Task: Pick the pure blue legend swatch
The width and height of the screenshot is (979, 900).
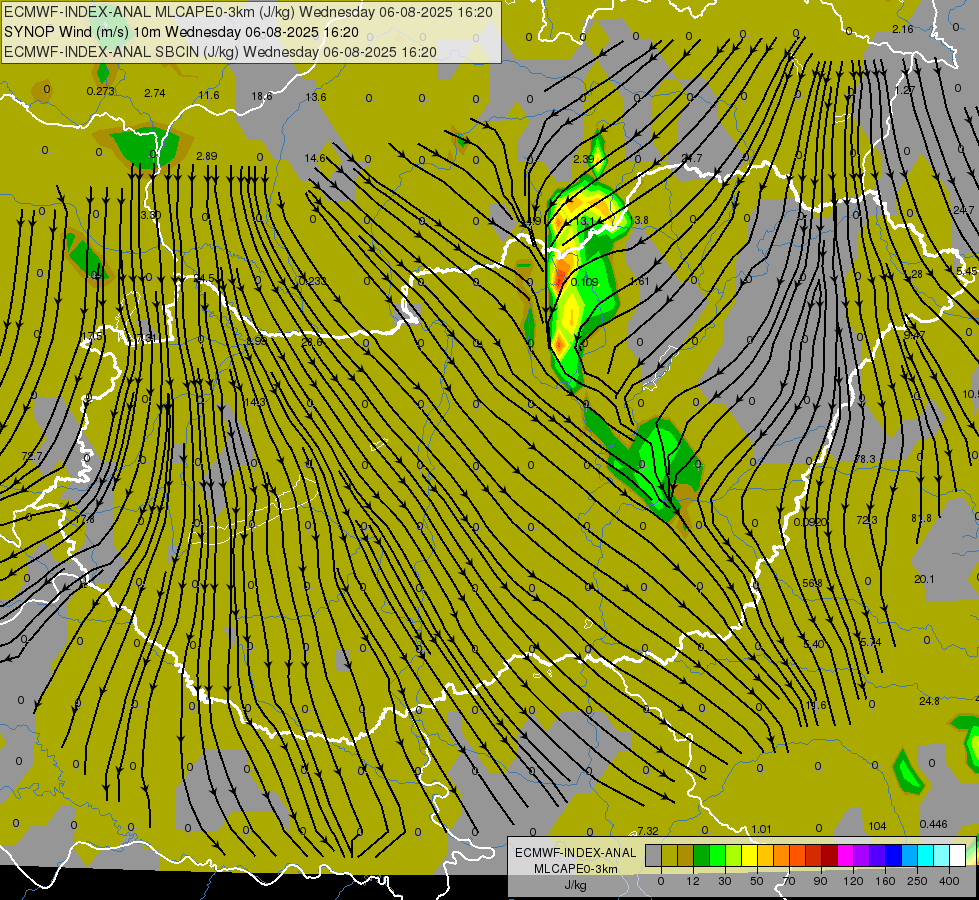Action: pyautogui.click(x=894, y=855)
